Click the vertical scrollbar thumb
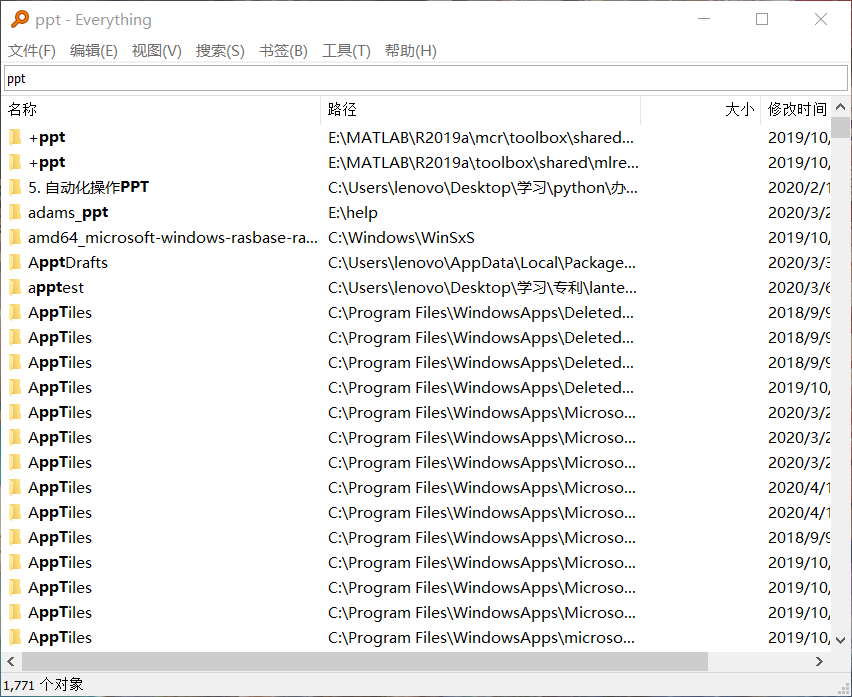 click(841, 128)
